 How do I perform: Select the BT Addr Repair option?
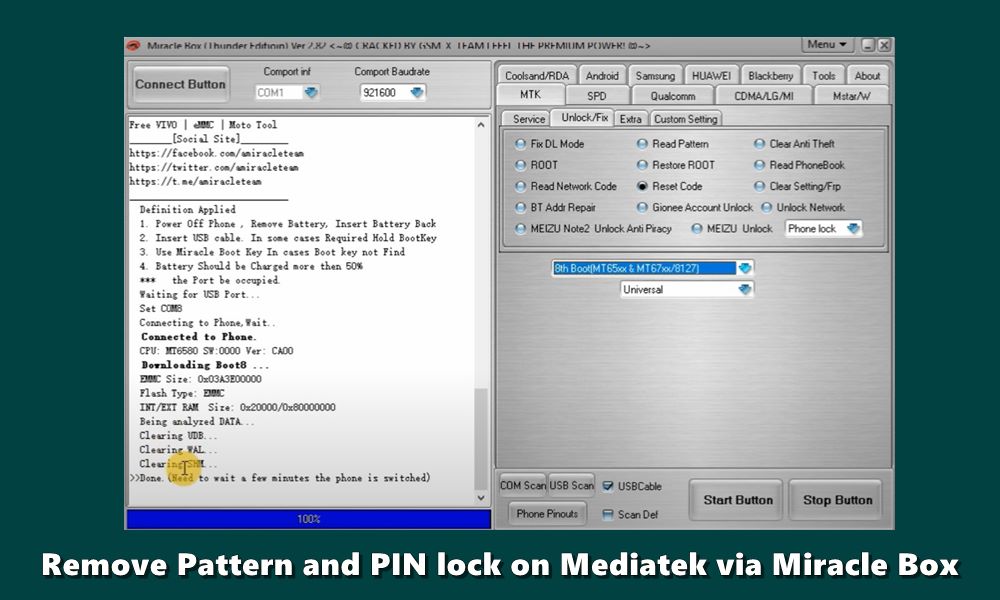pos(520,207)
